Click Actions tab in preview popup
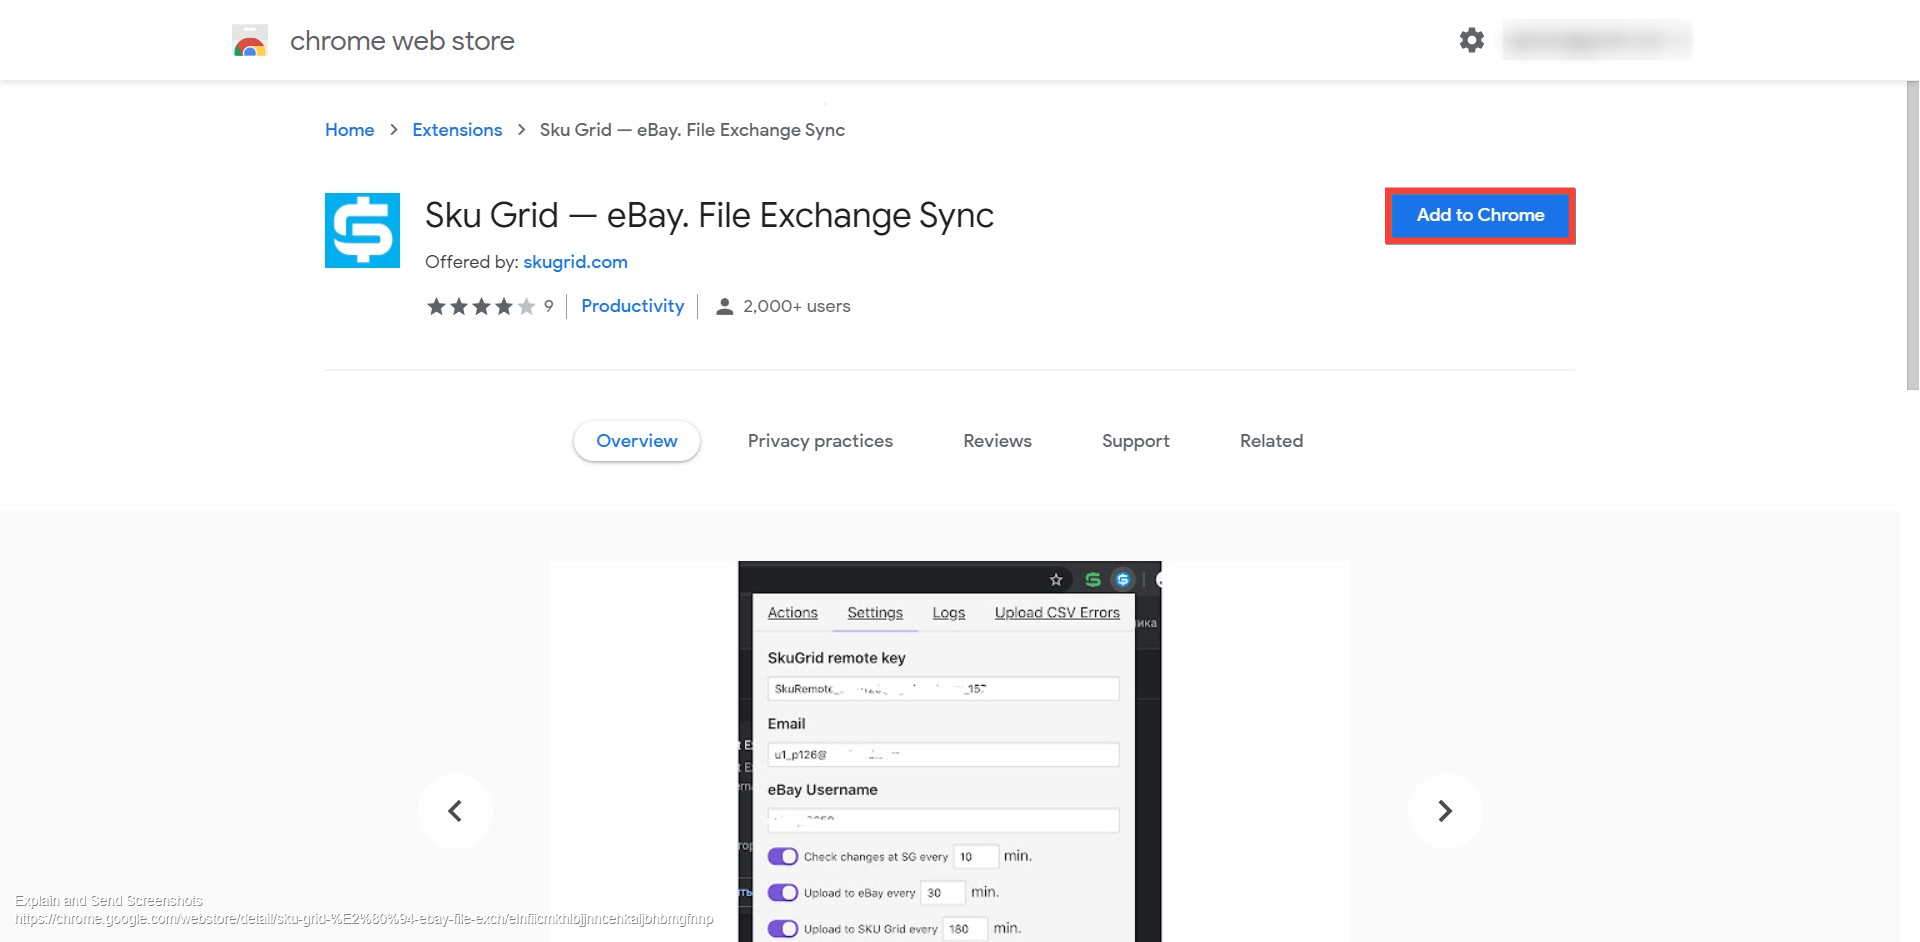1920x942 pixels. point(792,613)
